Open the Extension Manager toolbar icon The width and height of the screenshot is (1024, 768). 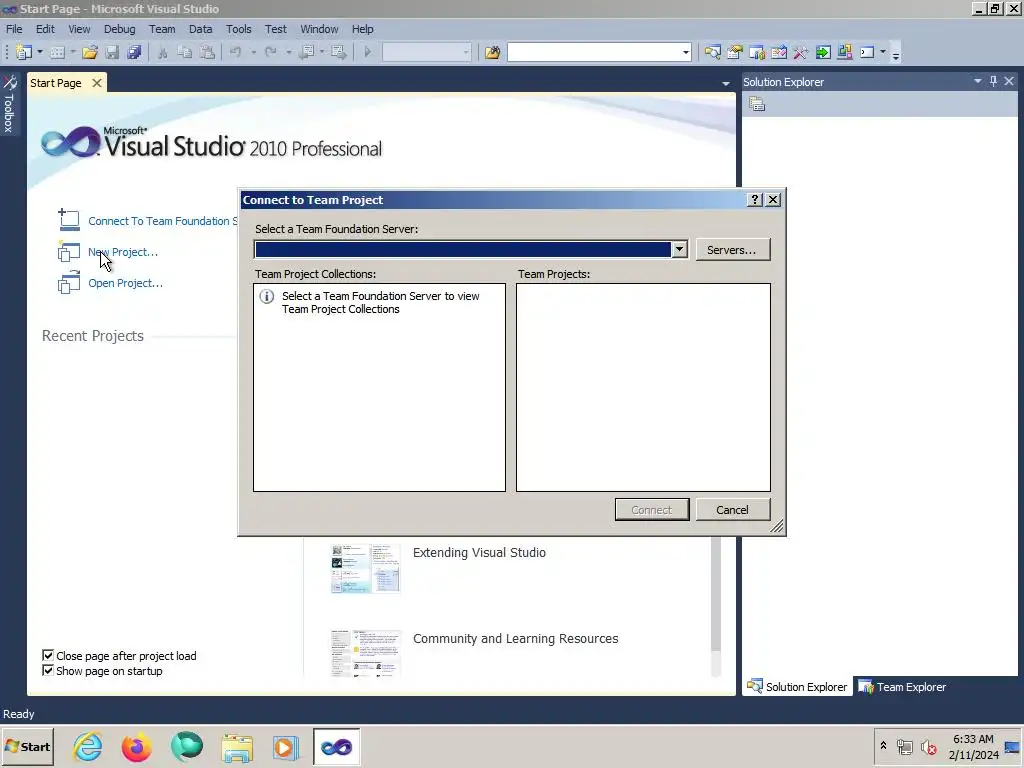(x=845, y=52)
